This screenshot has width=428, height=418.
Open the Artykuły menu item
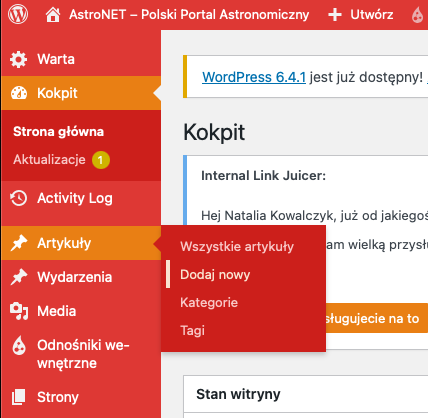(x=81, y=243)
